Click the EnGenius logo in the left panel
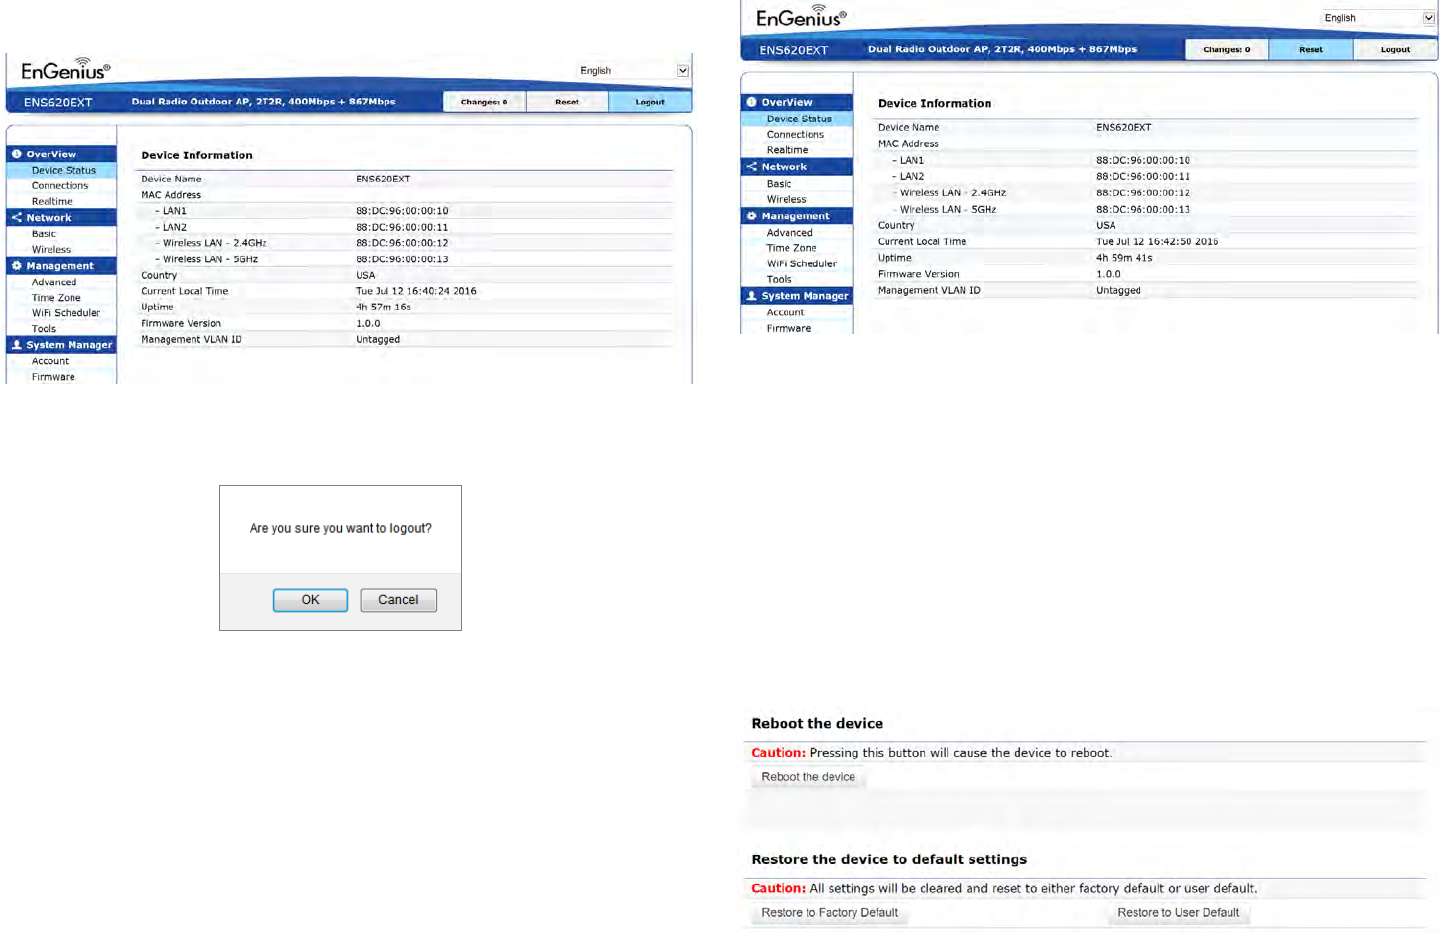The width and height of the screenshot is (1440, 933). 65,69
